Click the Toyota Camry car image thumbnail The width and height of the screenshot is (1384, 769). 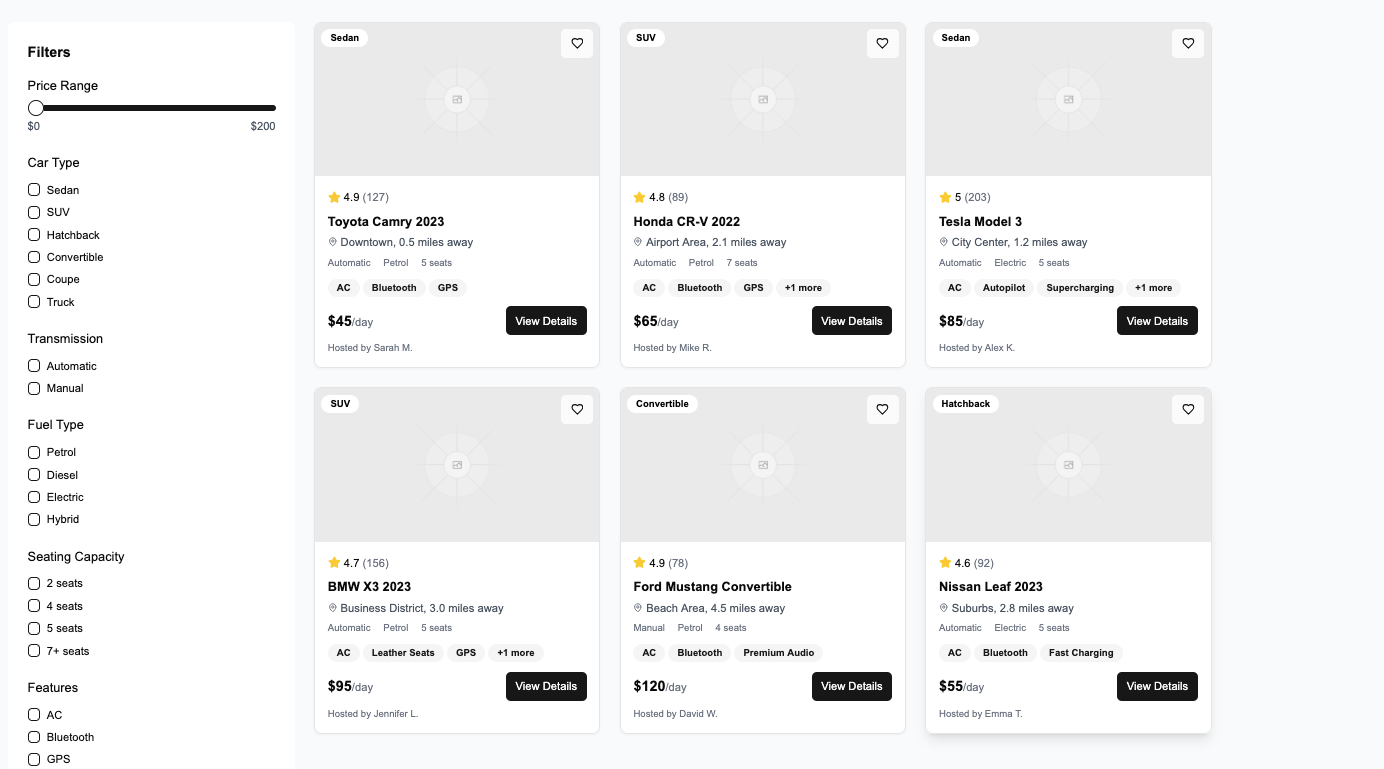457,99
